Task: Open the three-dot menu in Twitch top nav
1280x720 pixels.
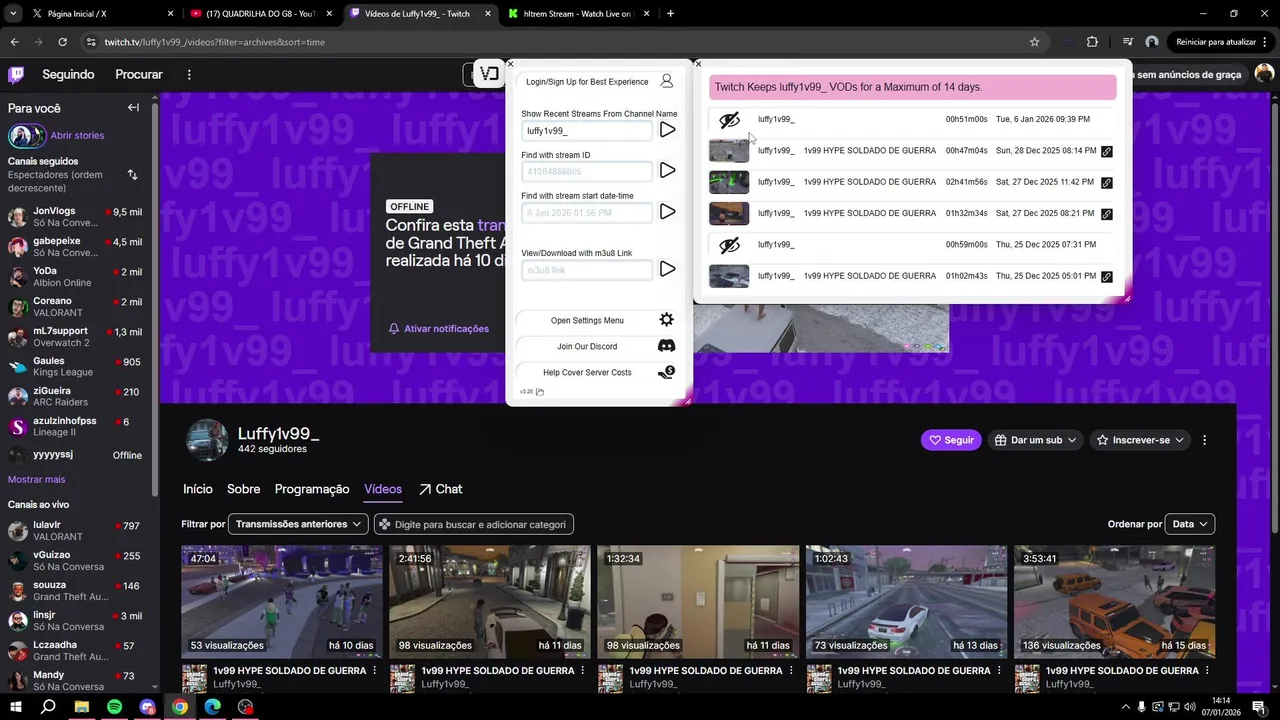Action: coord(189,74)
